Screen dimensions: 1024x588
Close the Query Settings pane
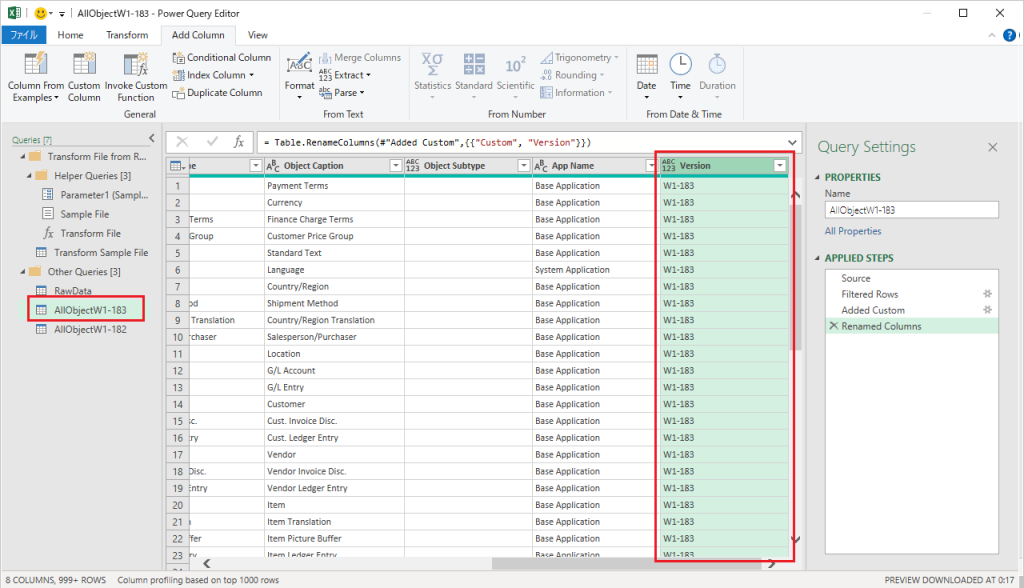993,147
